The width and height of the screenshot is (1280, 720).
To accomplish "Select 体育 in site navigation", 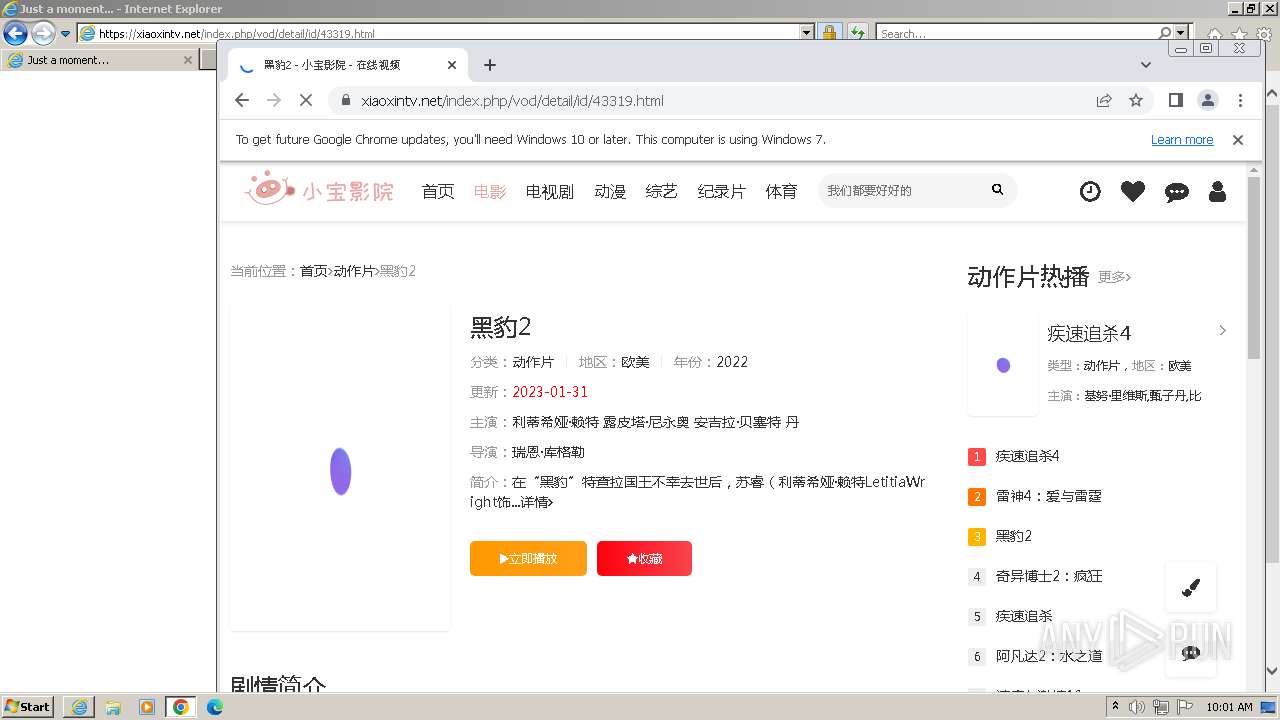I will click(782, 191).
